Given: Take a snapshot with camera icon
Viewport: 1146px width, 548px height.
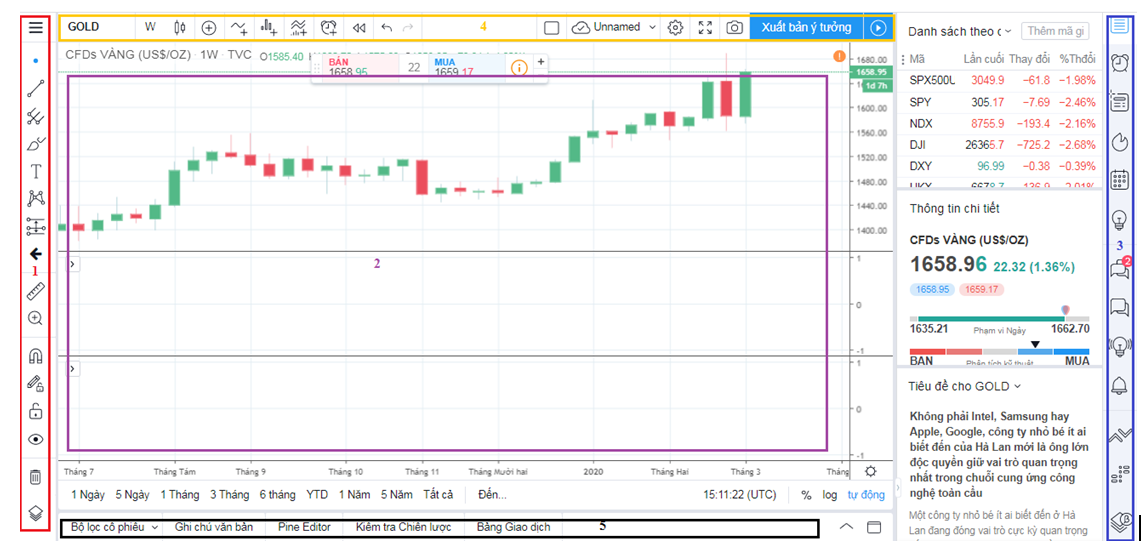Looking at the screenshot, I should point(735,28).
